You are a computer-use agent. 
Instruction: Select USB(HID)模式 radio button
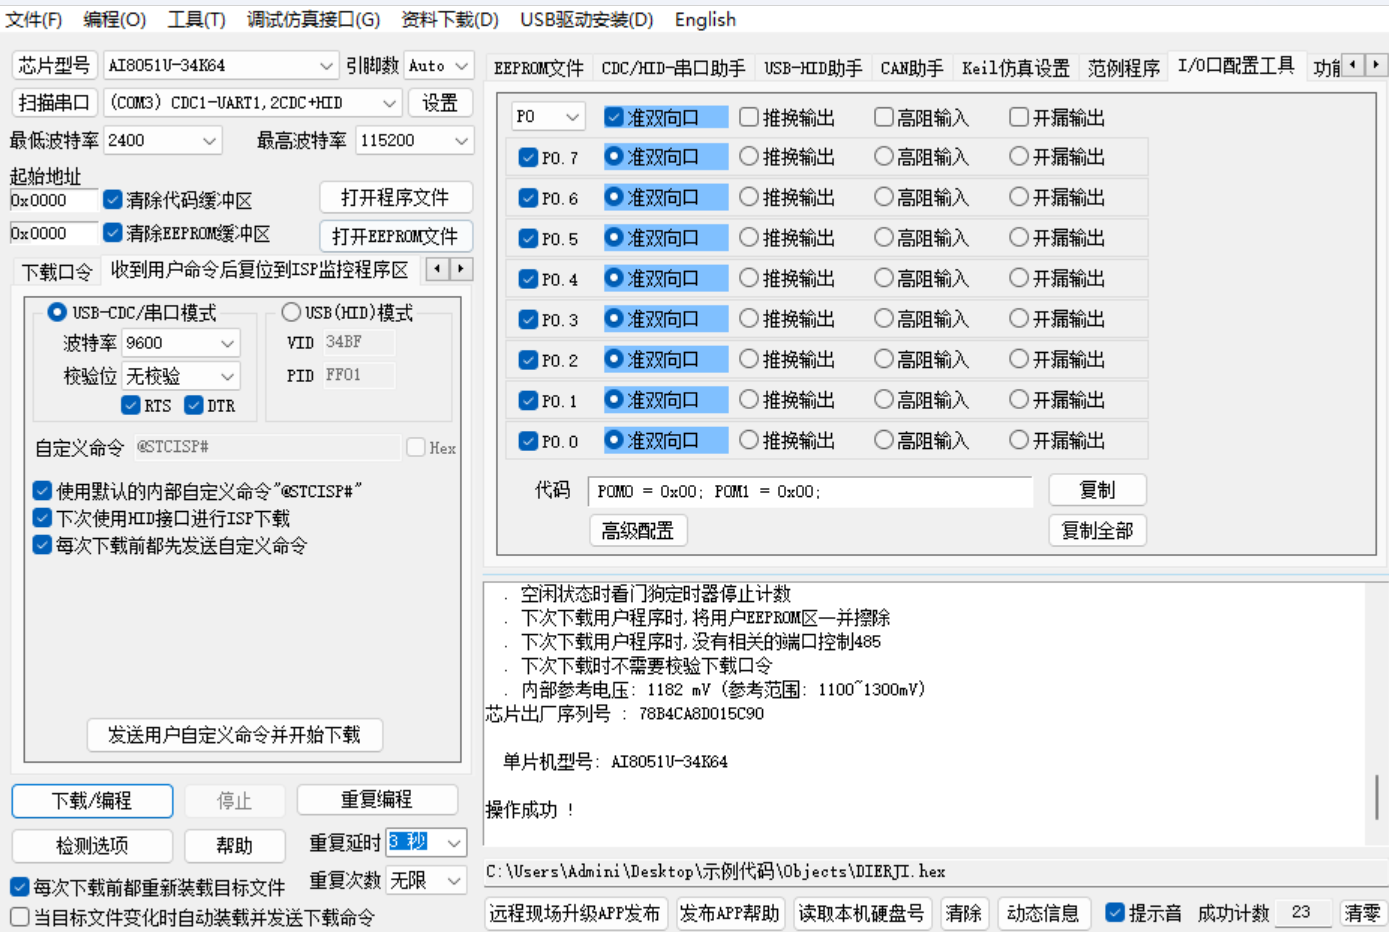pyautogui.click(x=291, y=313)
